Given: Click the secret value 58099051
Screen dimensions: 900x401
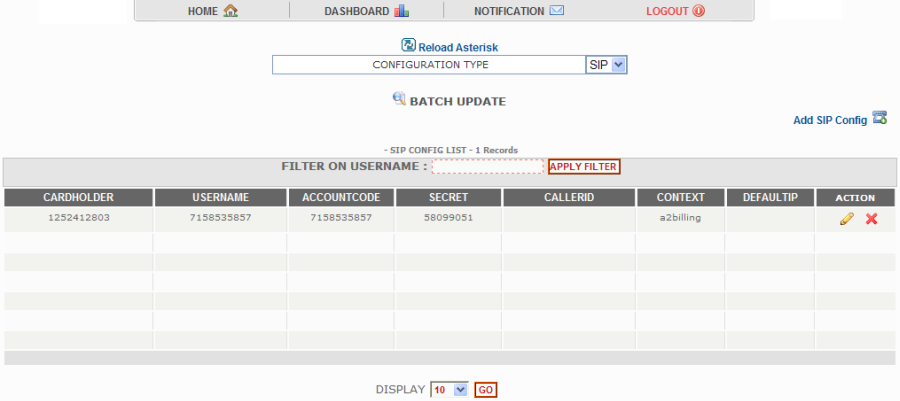Looking at the screenshot, I should coord(448,218).
